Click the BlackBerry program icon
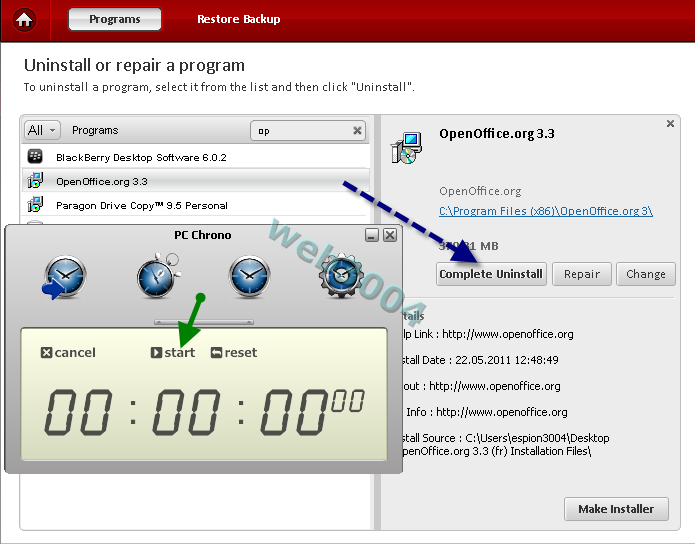 click(x=35, y=157)
